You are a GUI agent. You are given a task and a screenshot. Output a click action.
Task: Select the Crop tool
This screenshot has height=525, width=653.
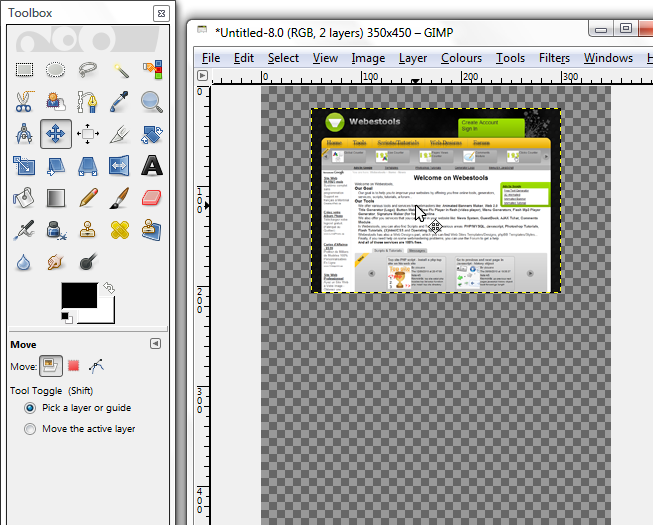(120, 134)
